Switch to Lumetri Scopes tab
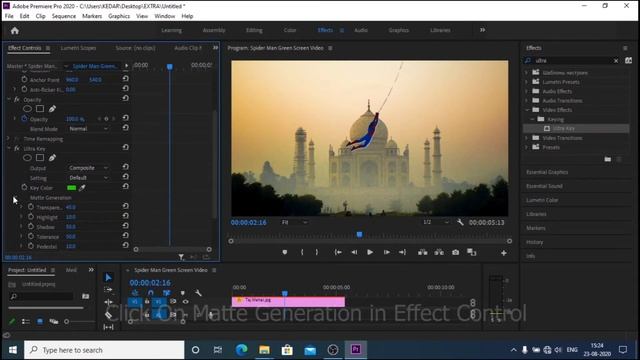Image resolution: width=640 pixels, height=360 pixels. pyautogui.click(x=78, y=48)
